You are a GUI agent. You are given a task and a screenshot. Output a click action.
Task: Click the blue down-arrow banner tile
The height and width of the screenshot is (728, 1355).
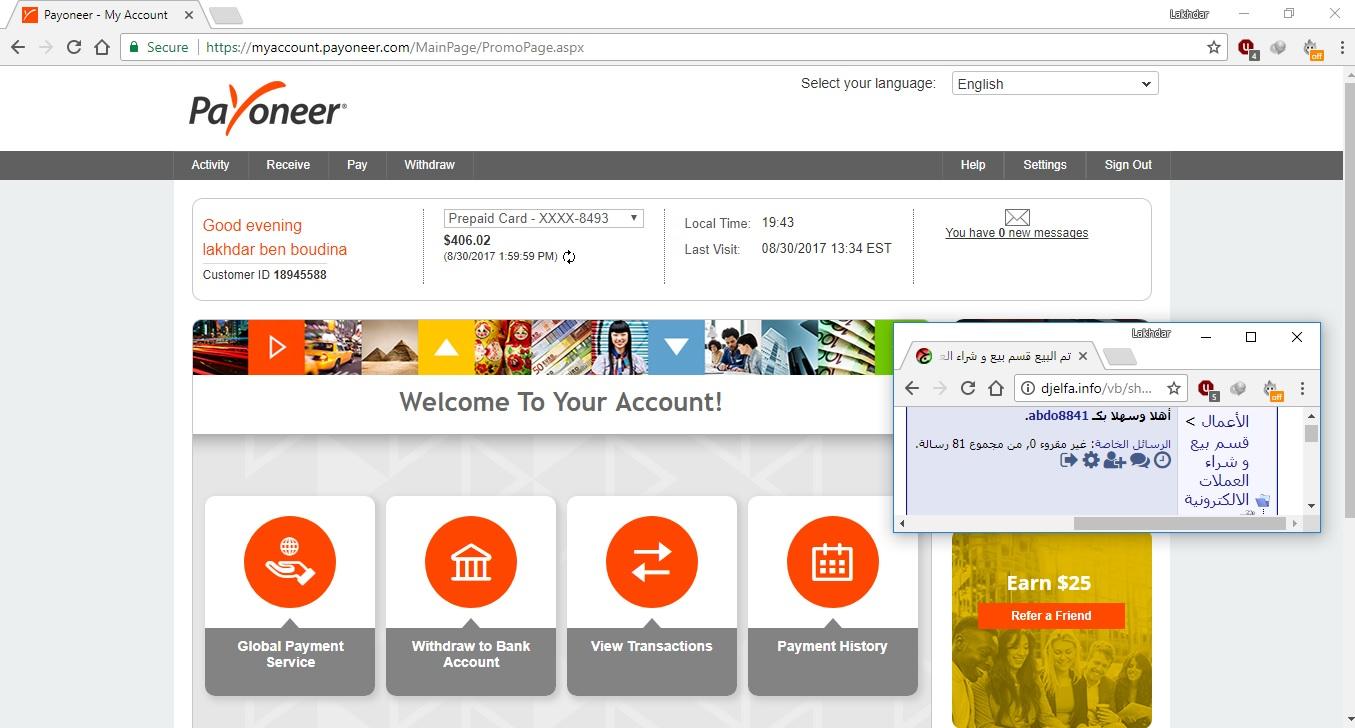pyautogui.click(x=676, y=347)
